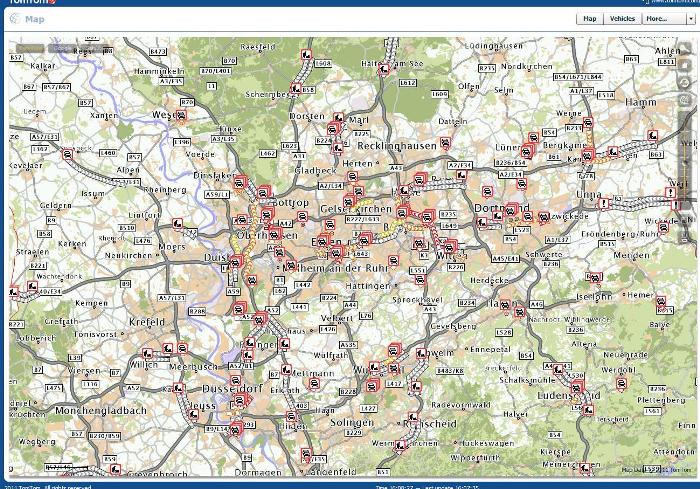Select the olive map-type button on the map
700x489 pixels.
coord(30,48)
